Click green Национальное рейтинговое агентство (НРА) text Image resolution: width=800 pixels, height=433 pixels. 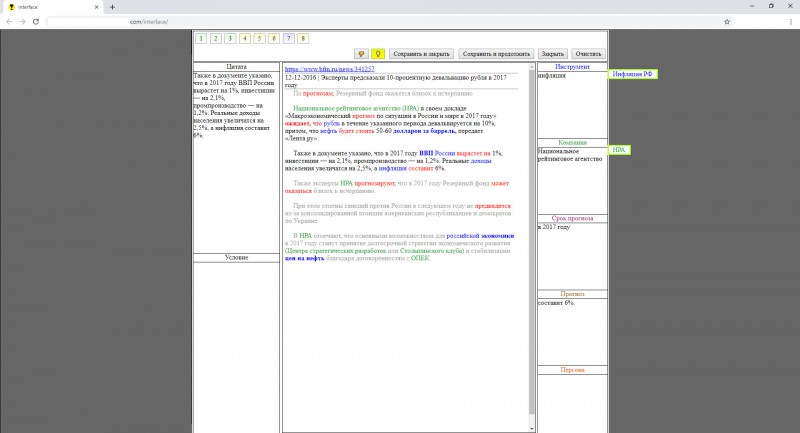point(356,108)
